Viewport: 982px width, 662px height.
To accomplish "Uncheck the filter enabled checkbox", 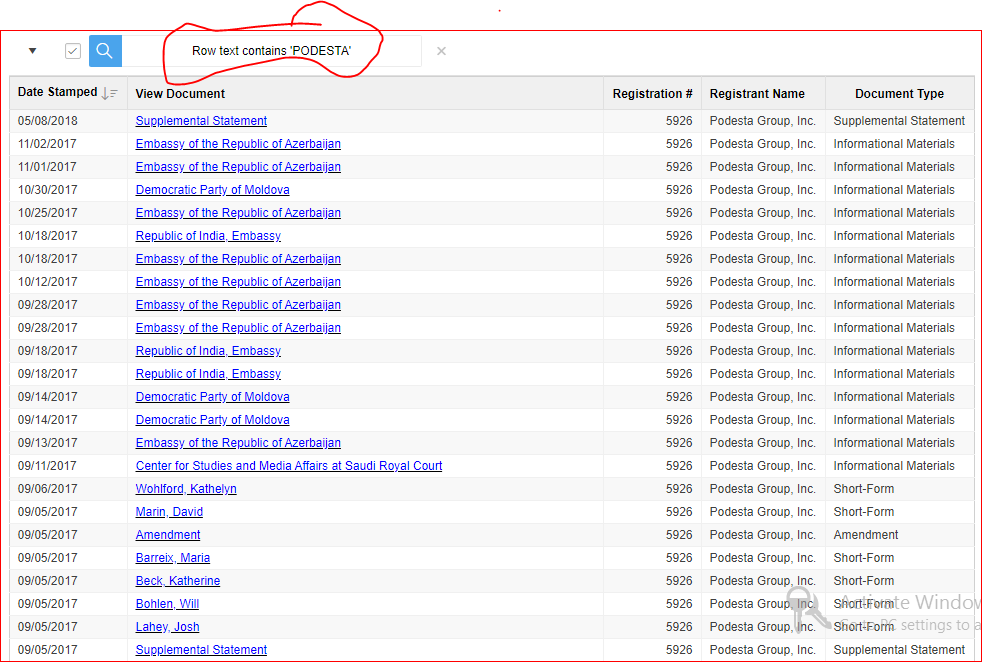I will coord(73,51).
